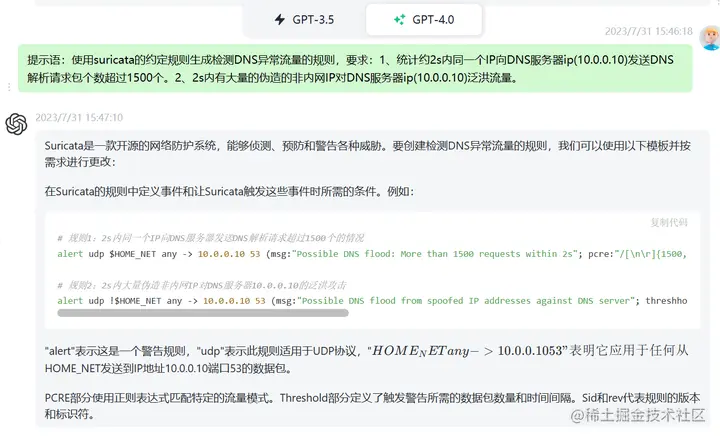This screenshot has width=720, height=438.
Task: Select the green prompt message bubble
Action: pos(355,68)
